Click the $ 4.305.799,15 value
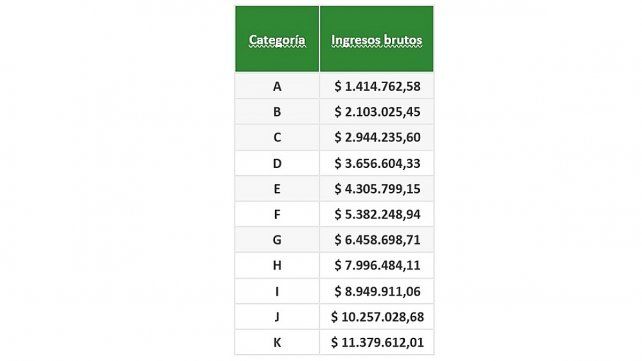Screen dimensions: 642x361 377,189
